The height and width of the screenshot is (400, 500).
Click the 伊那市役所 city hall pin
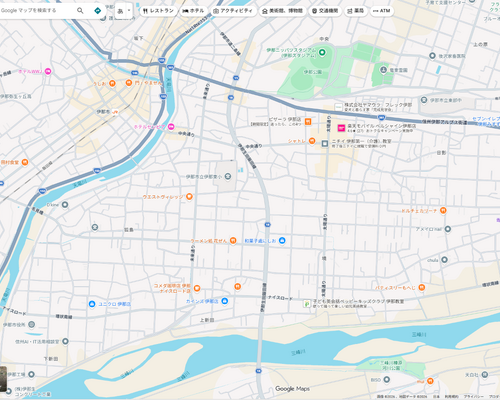pos(31,324)
